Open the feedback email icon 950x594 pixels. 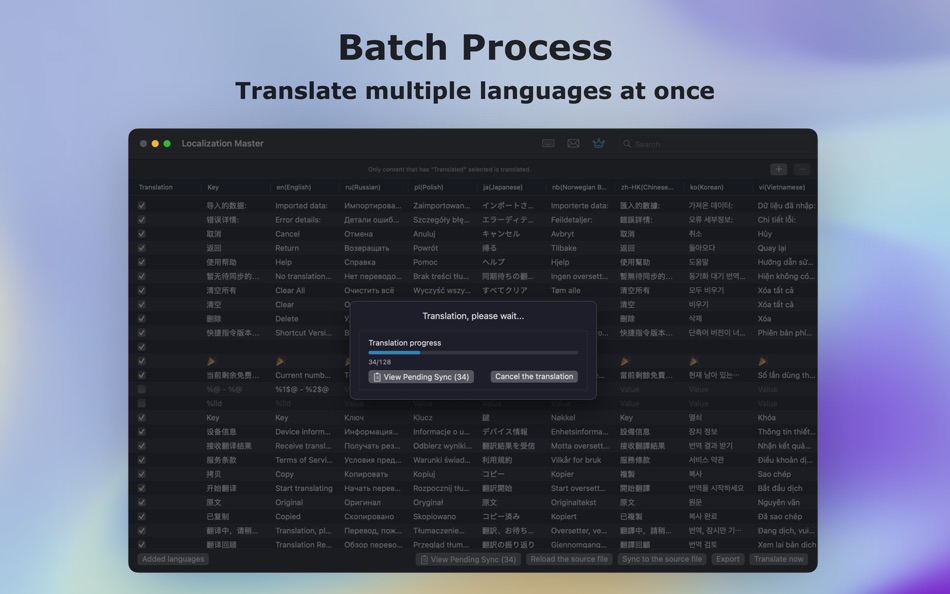tap(573, 143)
